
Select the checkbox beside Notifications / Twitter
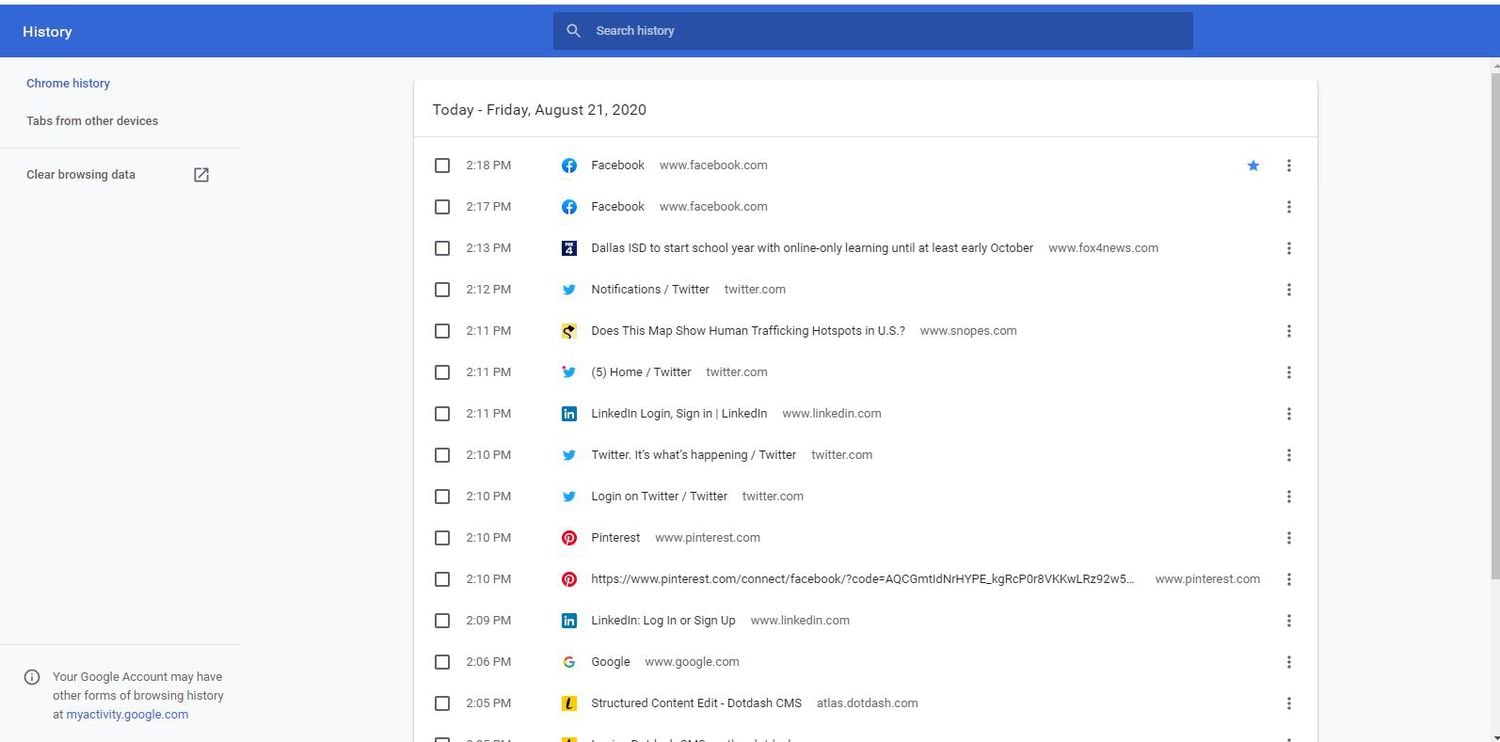click(x=442, y=289)
